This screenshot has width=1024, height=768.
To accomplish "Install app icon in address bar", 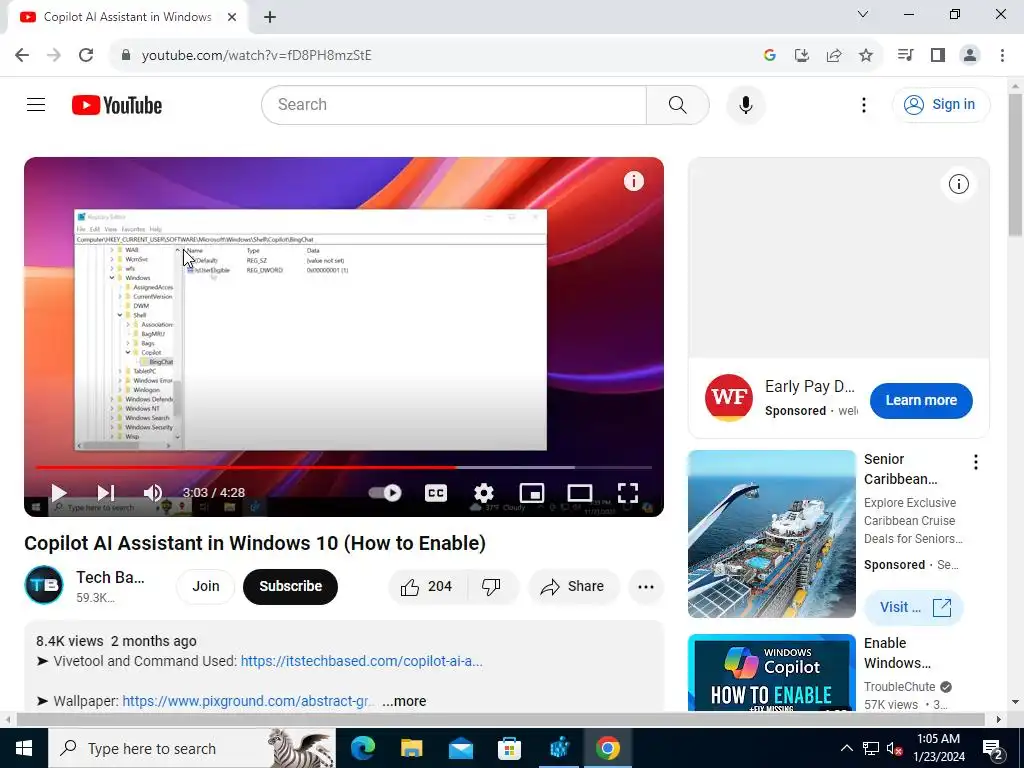I will click(x=801, y=55).
